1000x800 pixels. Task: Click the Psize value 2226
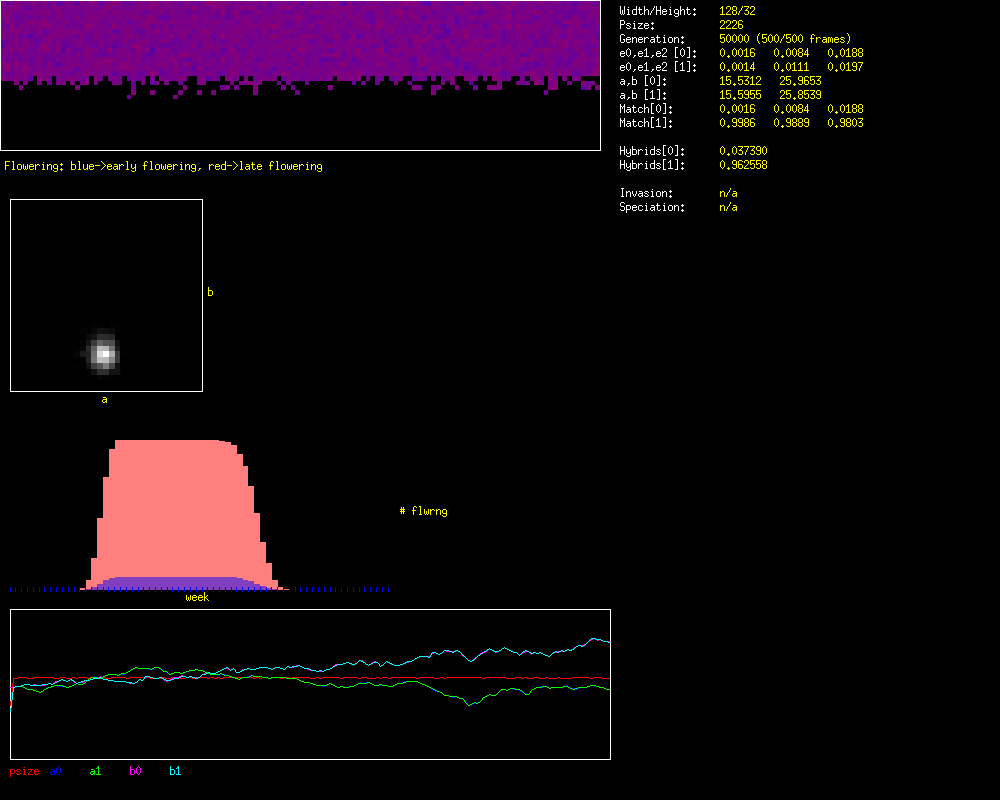[731, 25]
